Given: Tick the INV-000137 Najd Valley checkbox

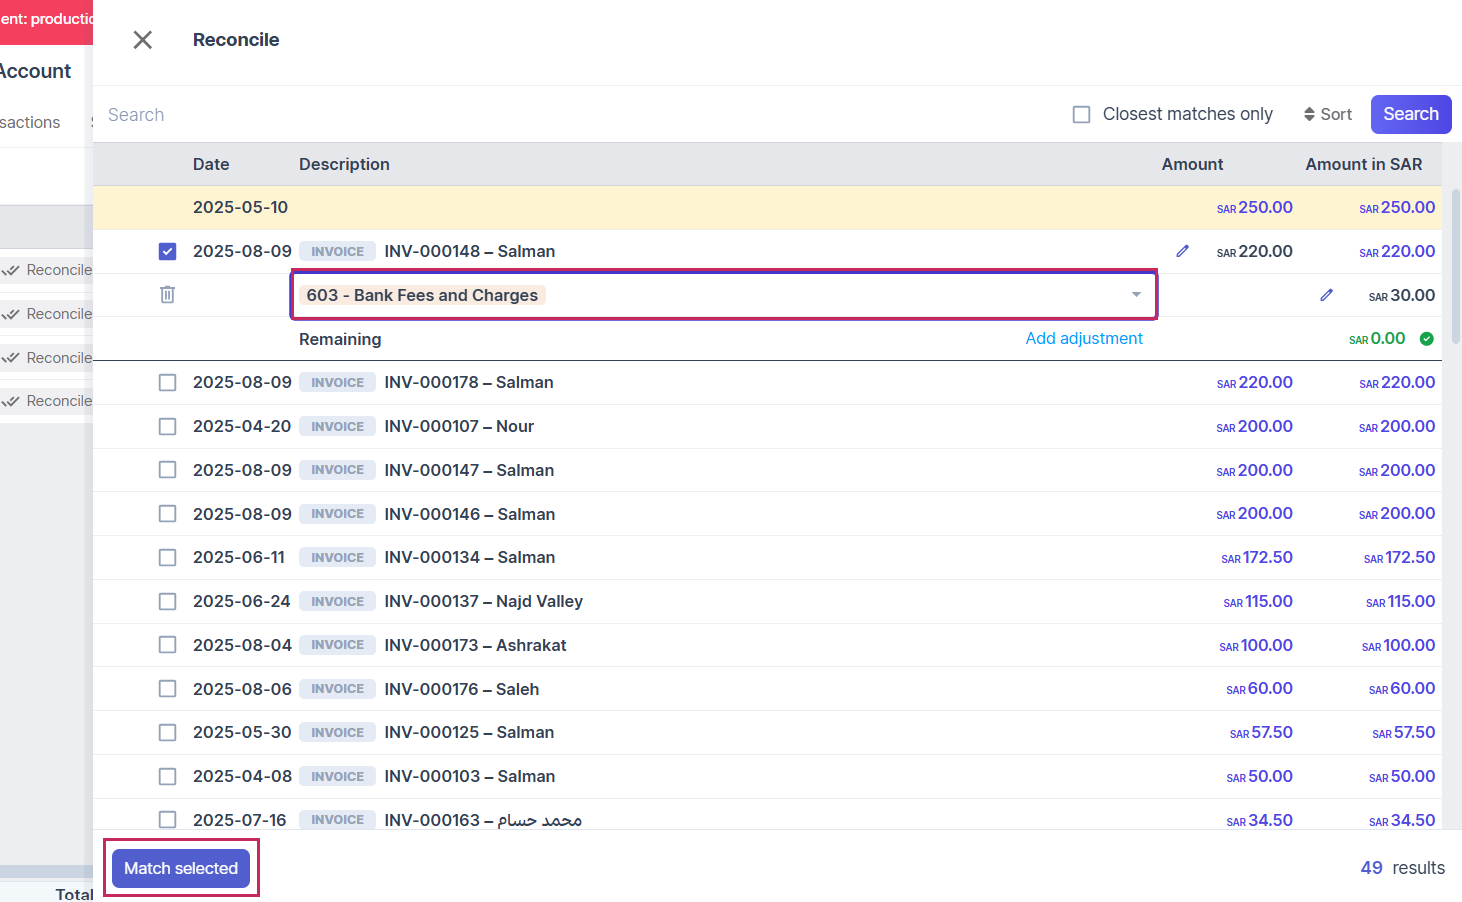Looking at the screenshot, I should pyautogui.click(x=167, y=602).
